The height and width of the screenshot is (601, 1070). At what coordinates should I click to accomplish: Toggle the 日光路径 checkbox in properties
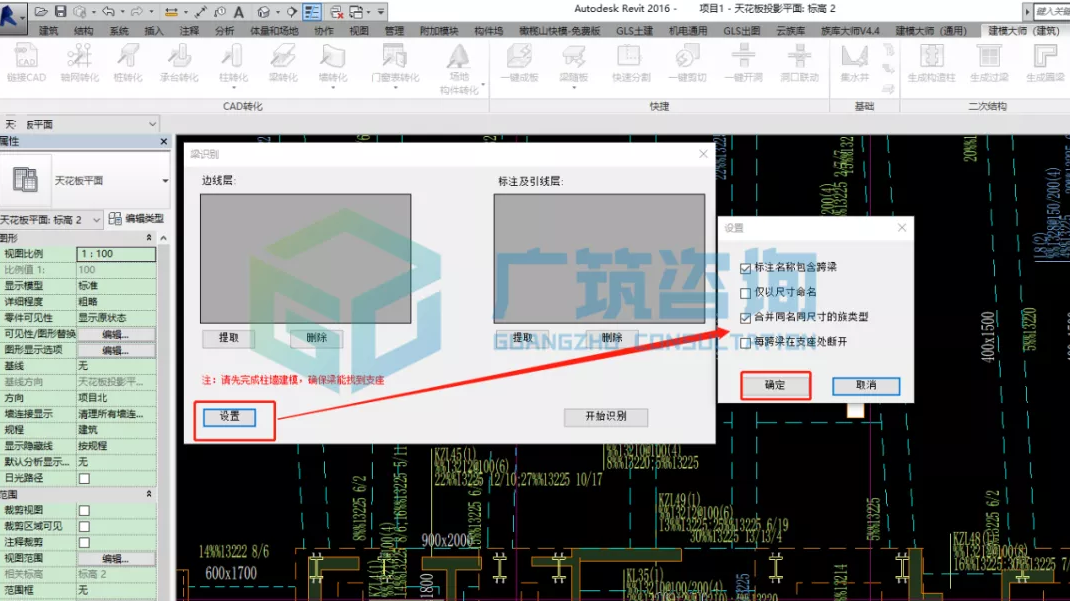(x=84, y=478)
